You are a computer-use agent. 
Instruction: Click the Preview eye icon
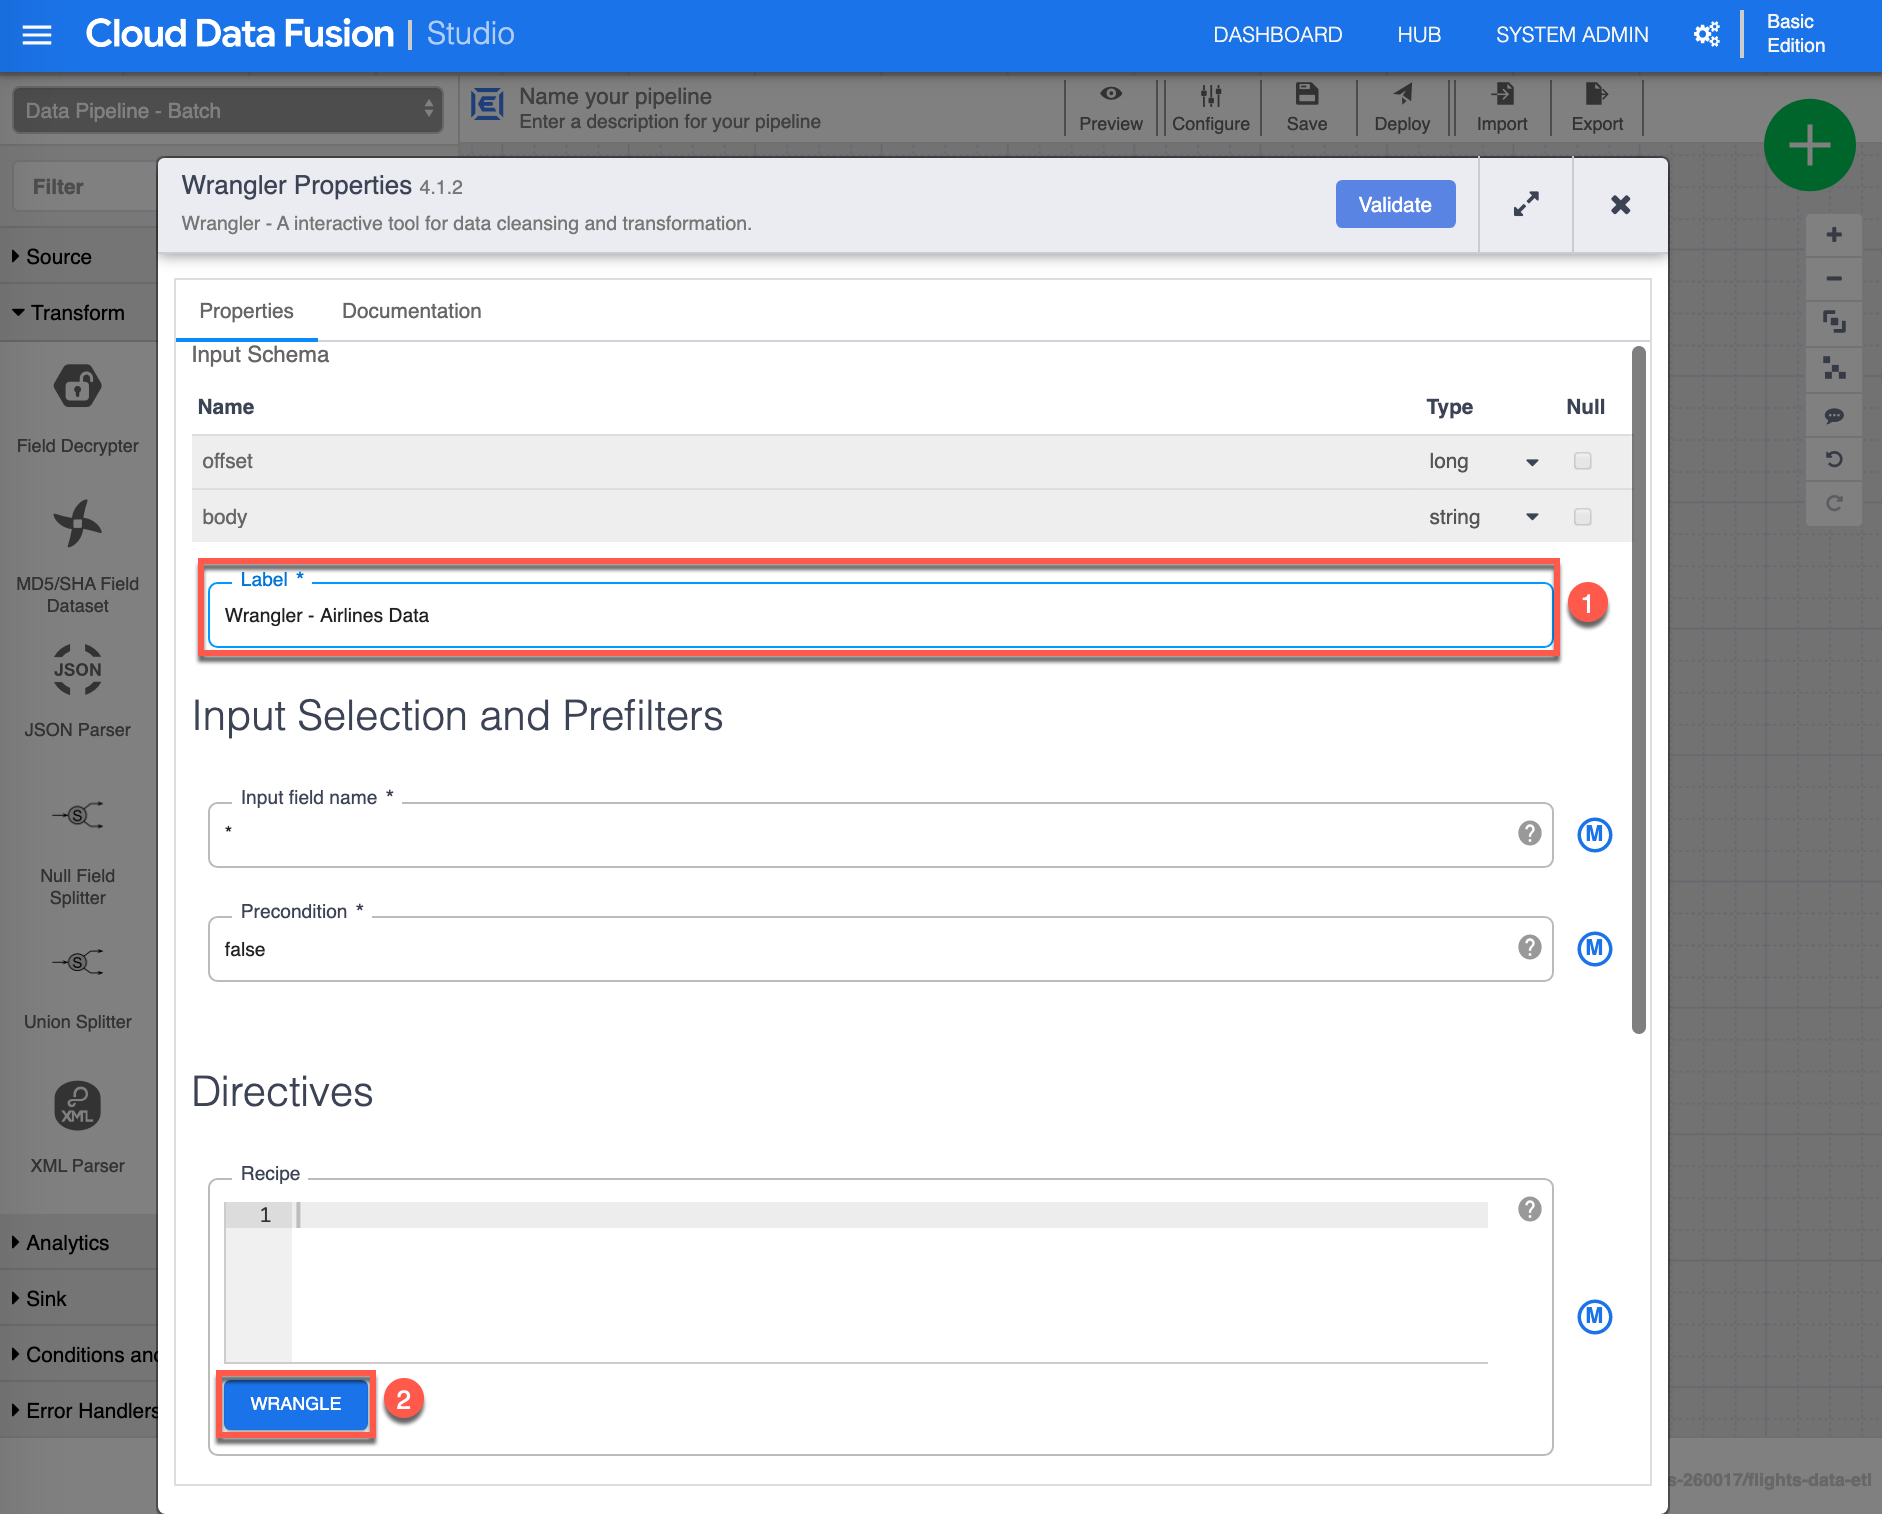(1110, 95)
